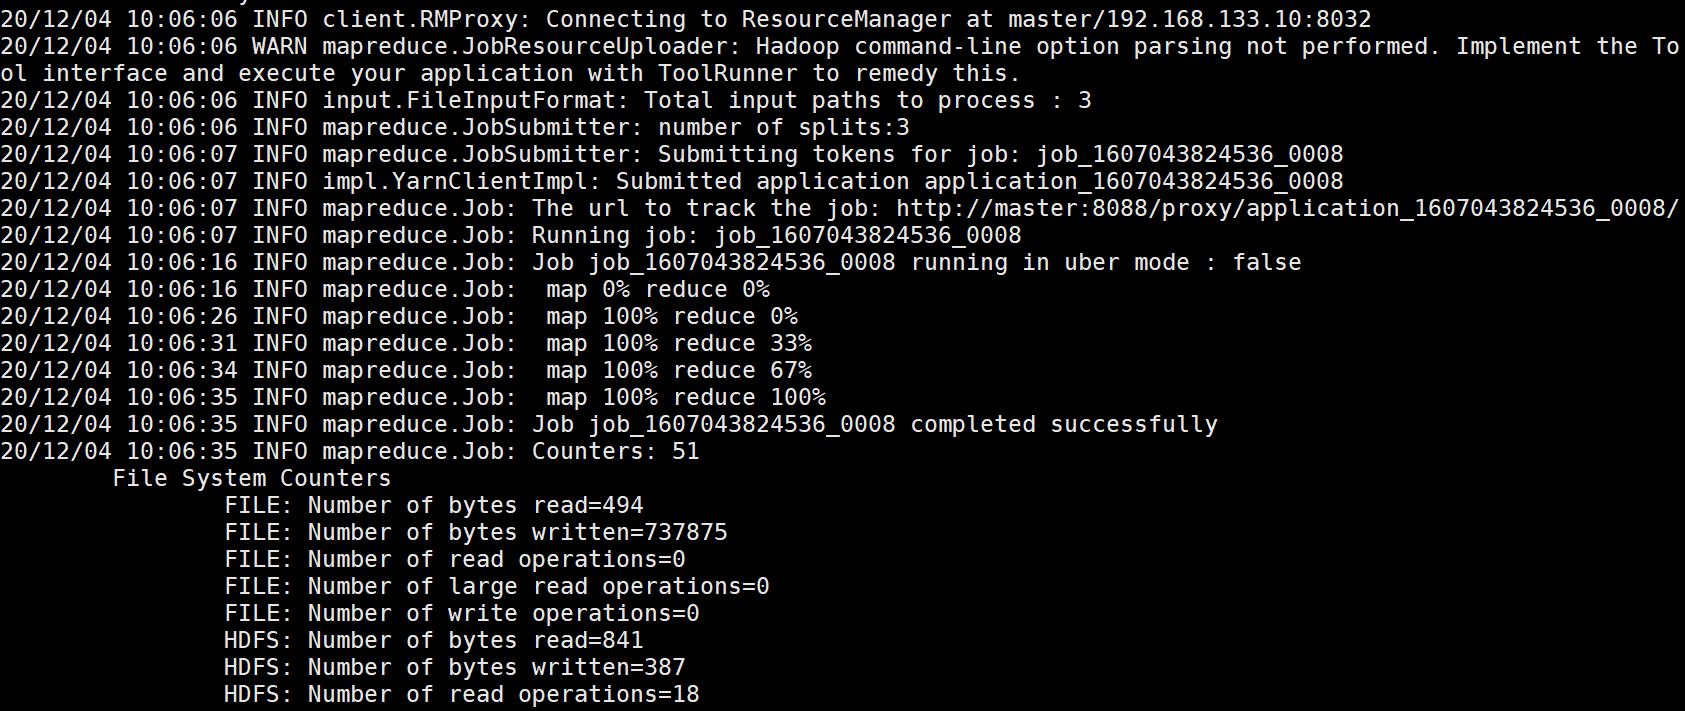This screenshot has width=1685, height=711.
Task: Click the HDFS read operations=18 counter
Action: (461, 694)
